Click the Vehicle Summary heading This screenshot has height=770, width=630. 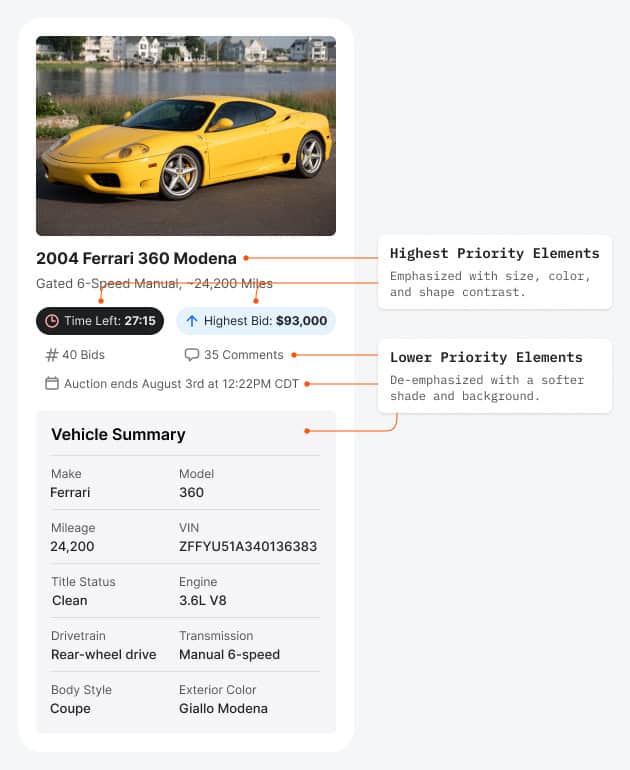(x=118, y=434)
